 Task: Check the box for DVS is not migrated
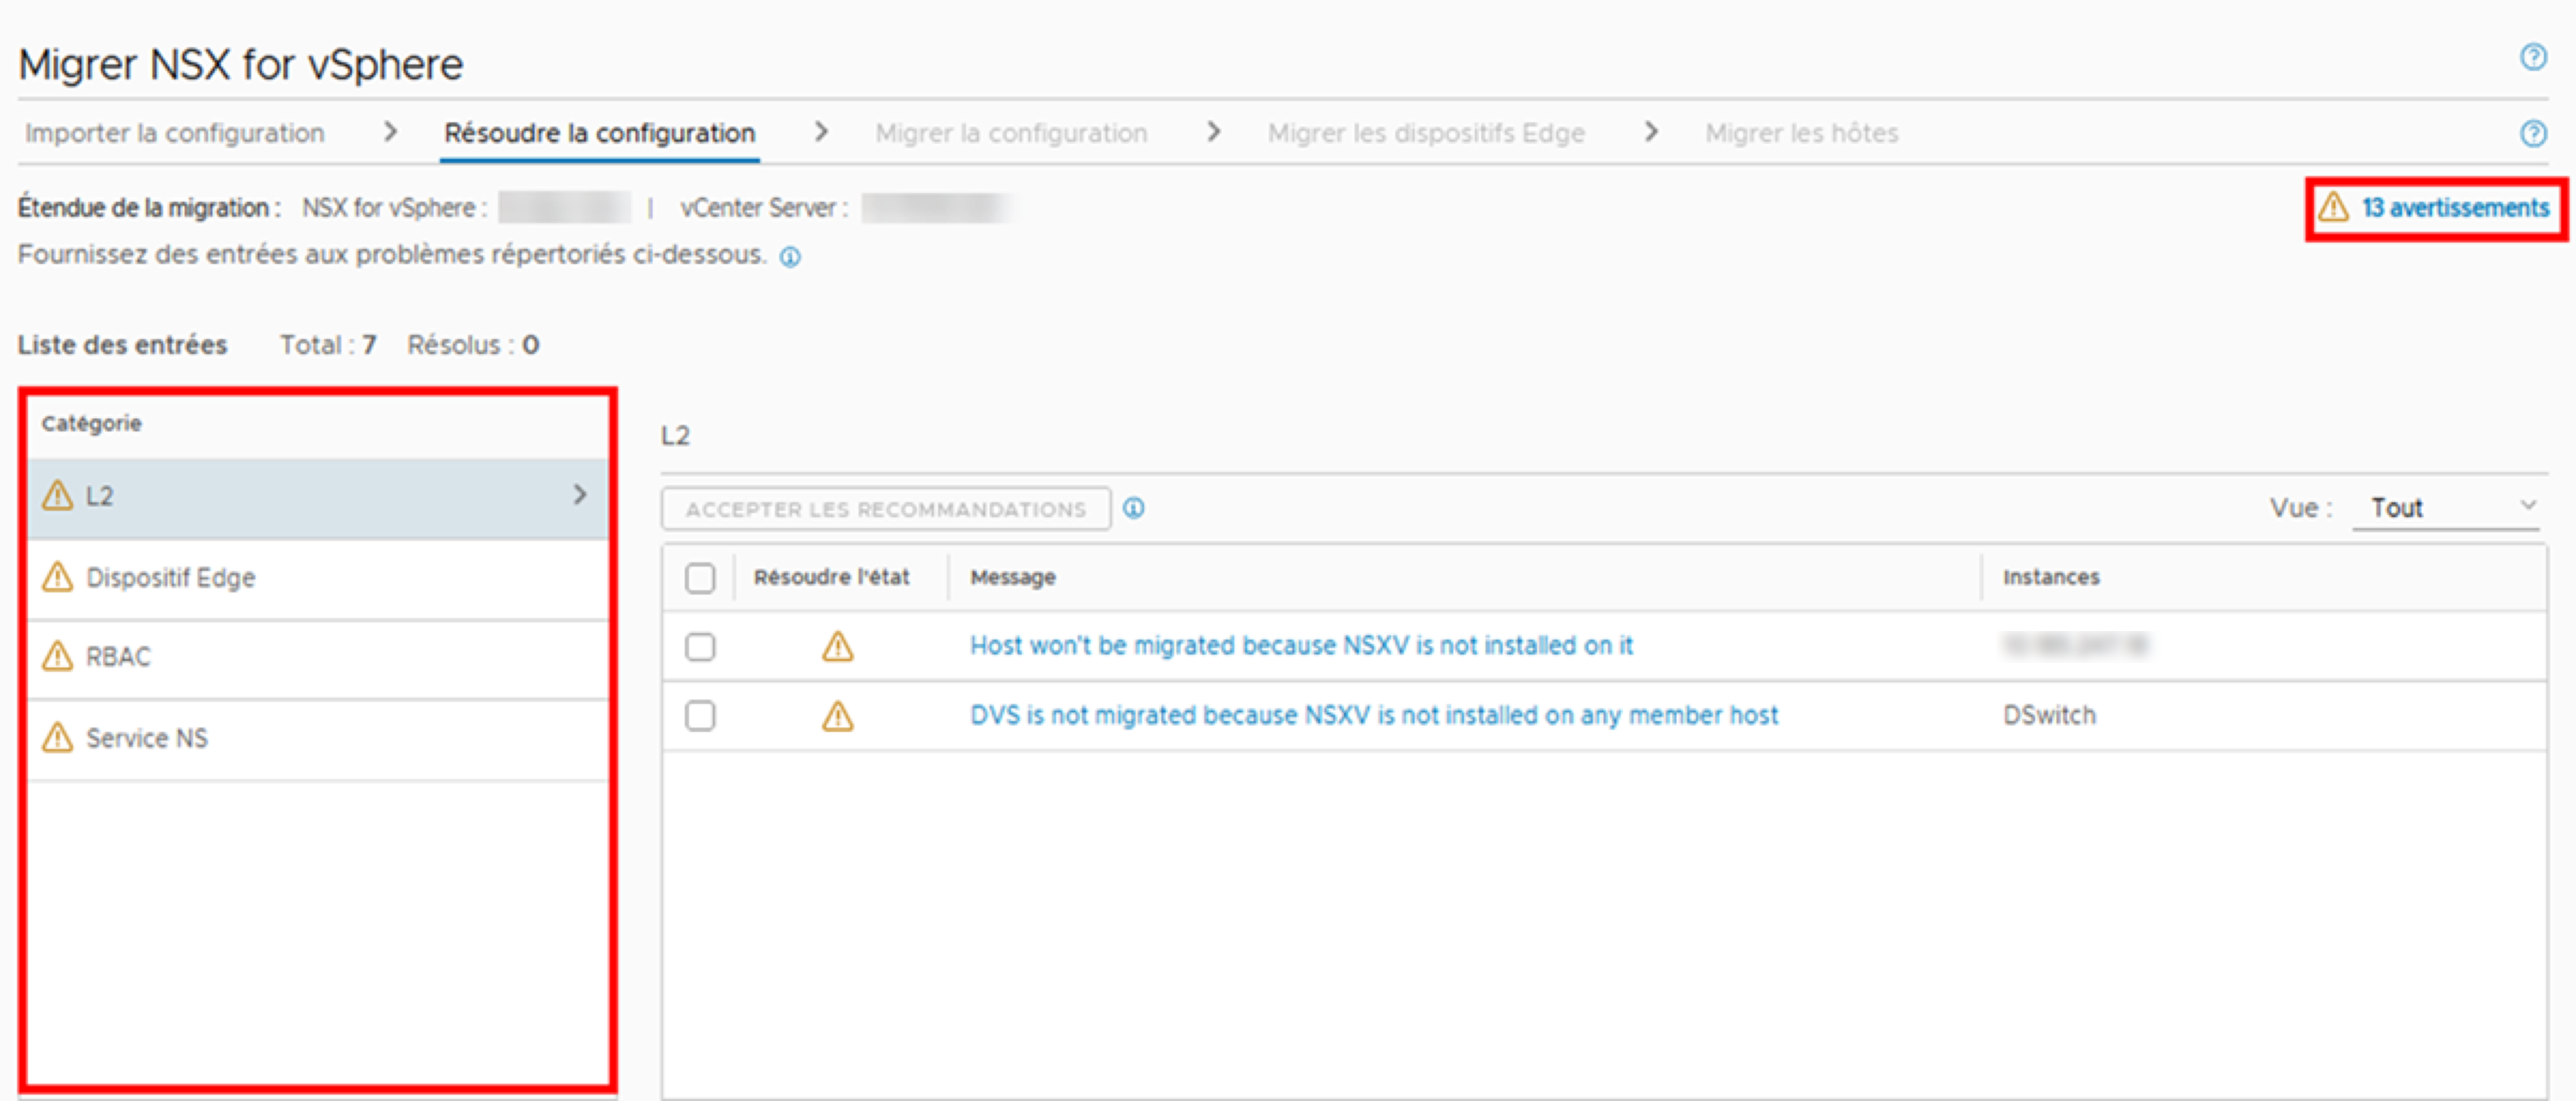700,716
